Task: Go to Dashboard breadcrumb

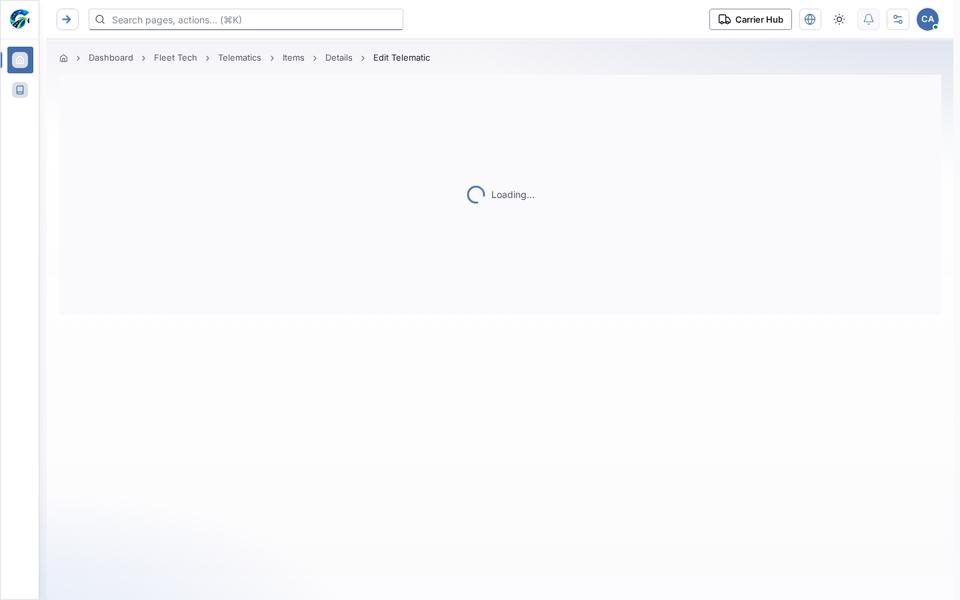Action: click(111, 58)
